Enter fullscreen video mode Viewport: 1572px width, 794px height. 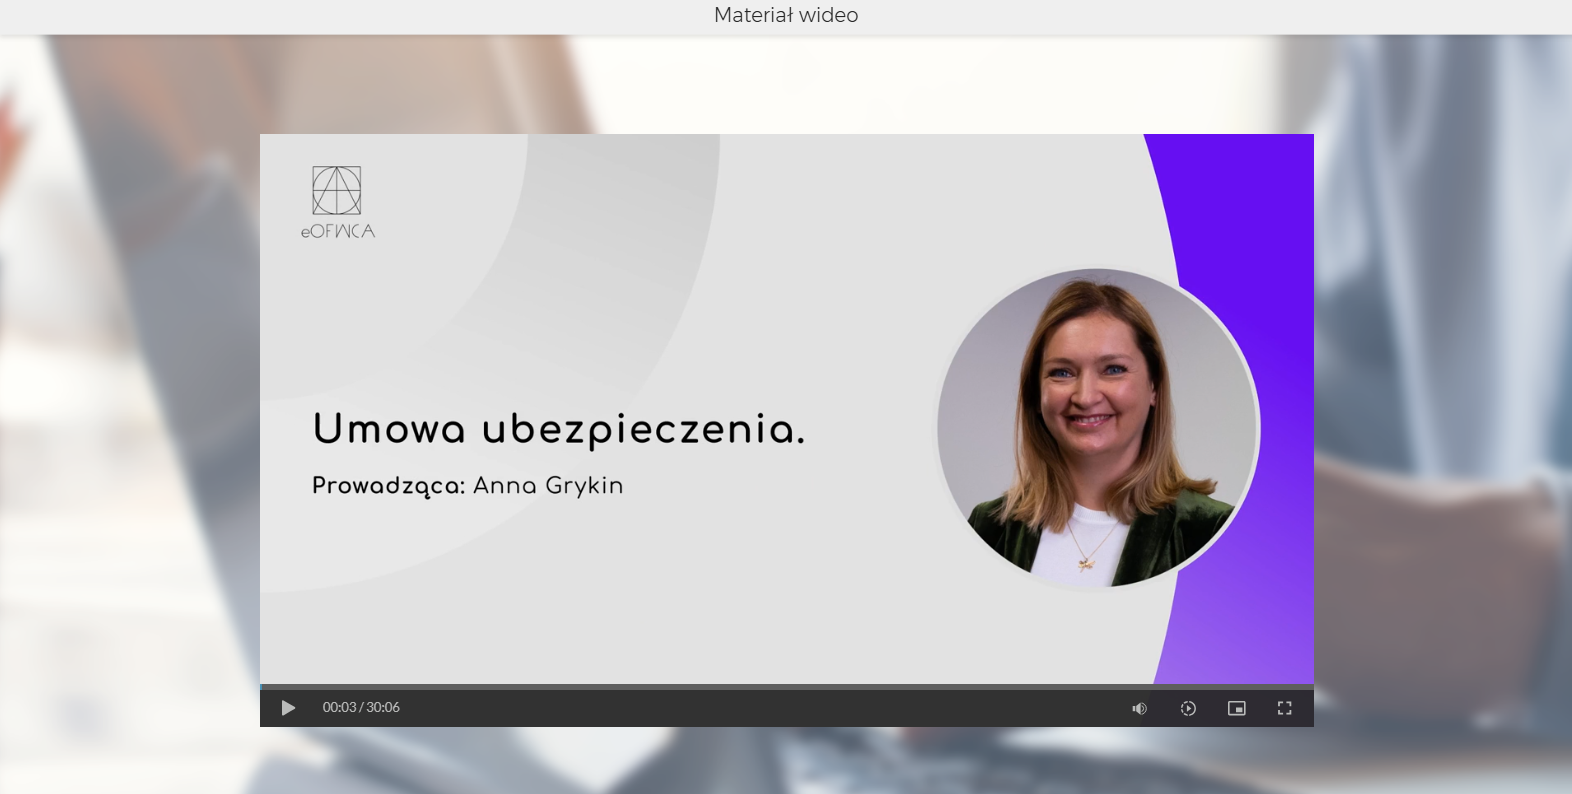pyautogui.click(x=1285, y=708)
